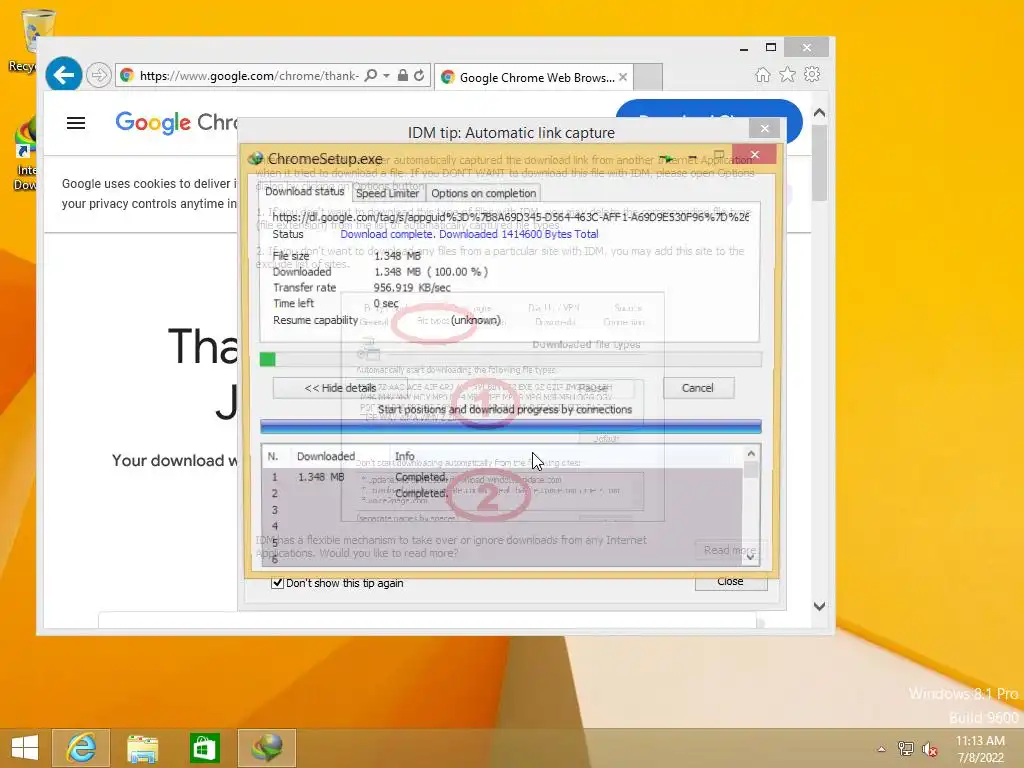Image resolution: width=1024 pixels, height=768 pixels.
Task: Click the refresh icon in address bar
Action: 419,76
